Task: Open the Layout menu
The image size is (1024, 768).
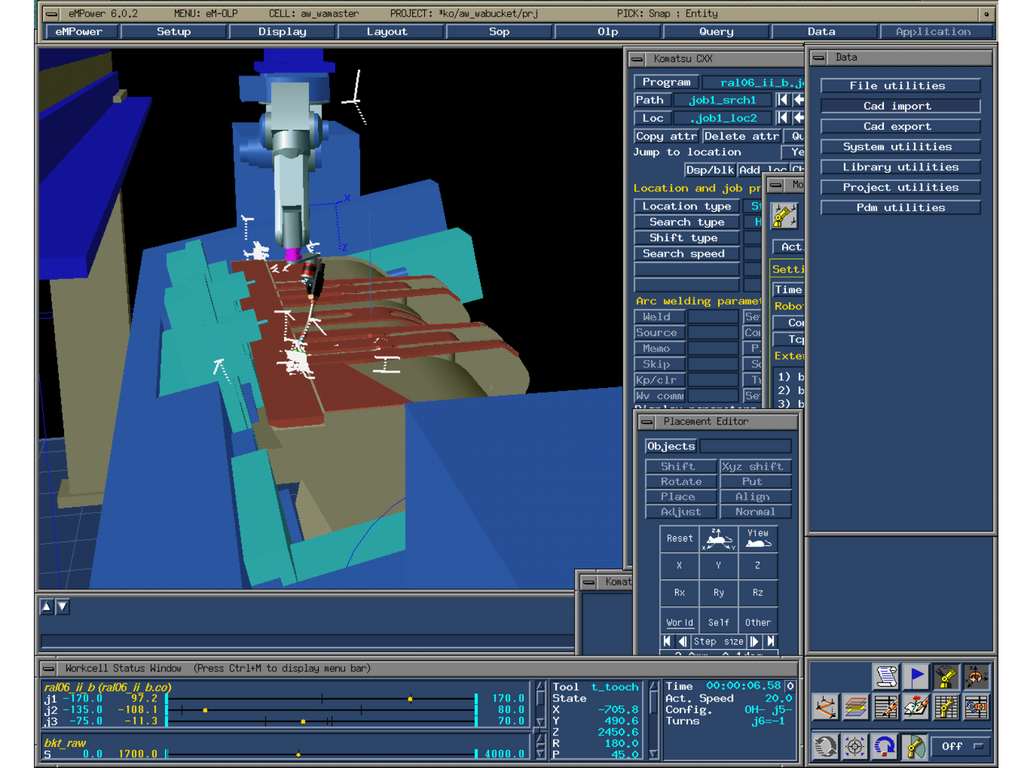Action: (387, 31)
